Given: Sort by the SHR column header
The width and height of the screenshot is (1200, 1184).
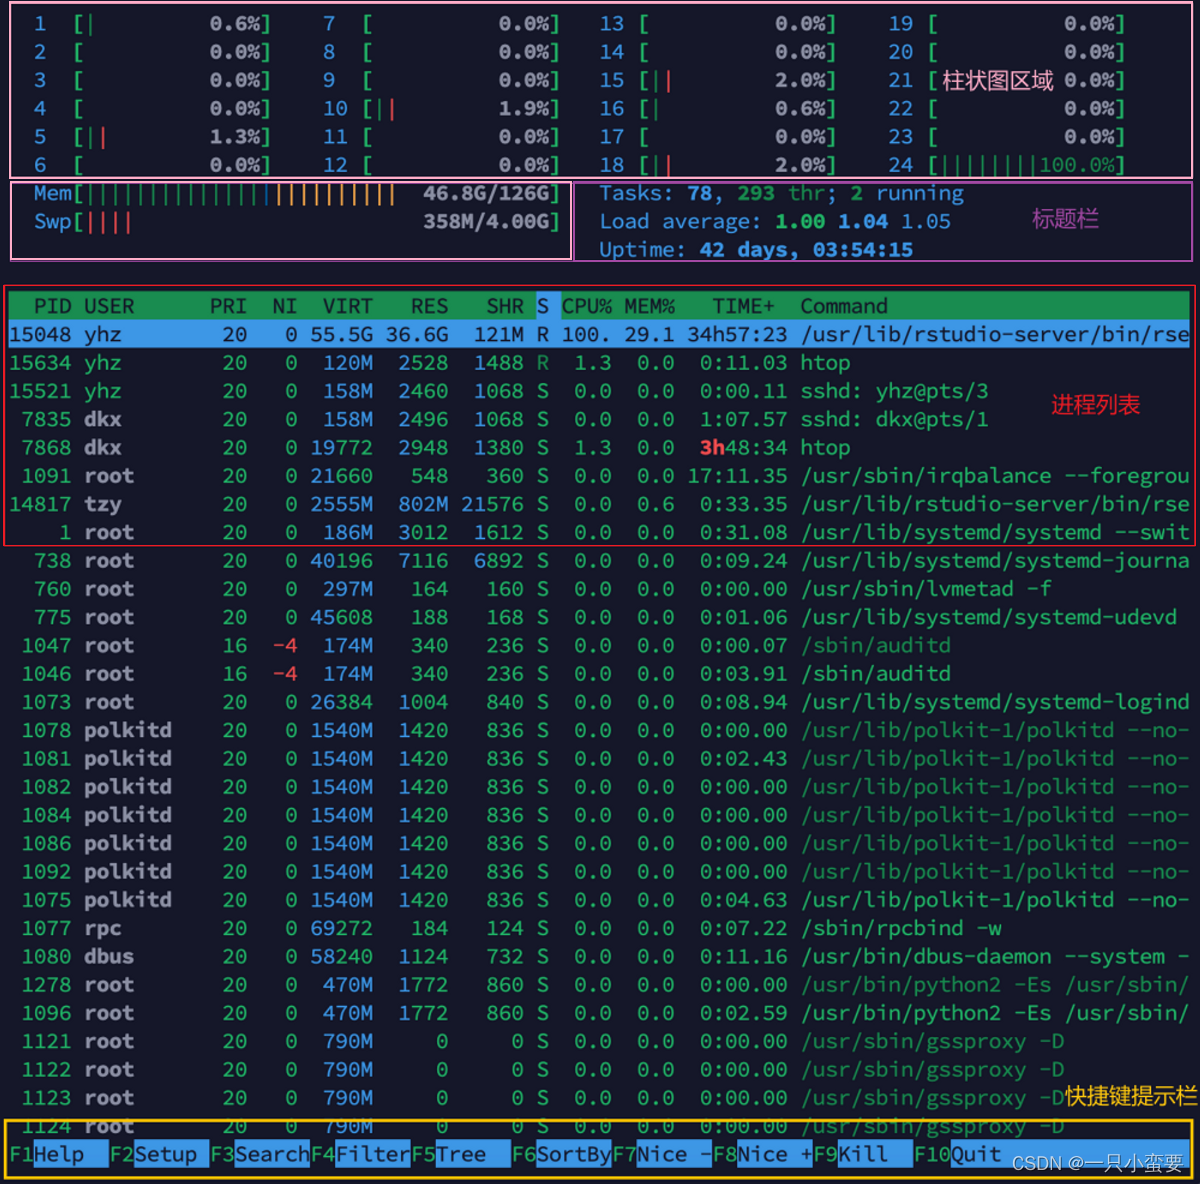Looking at the screenshot, I should (x=505, y=306).
